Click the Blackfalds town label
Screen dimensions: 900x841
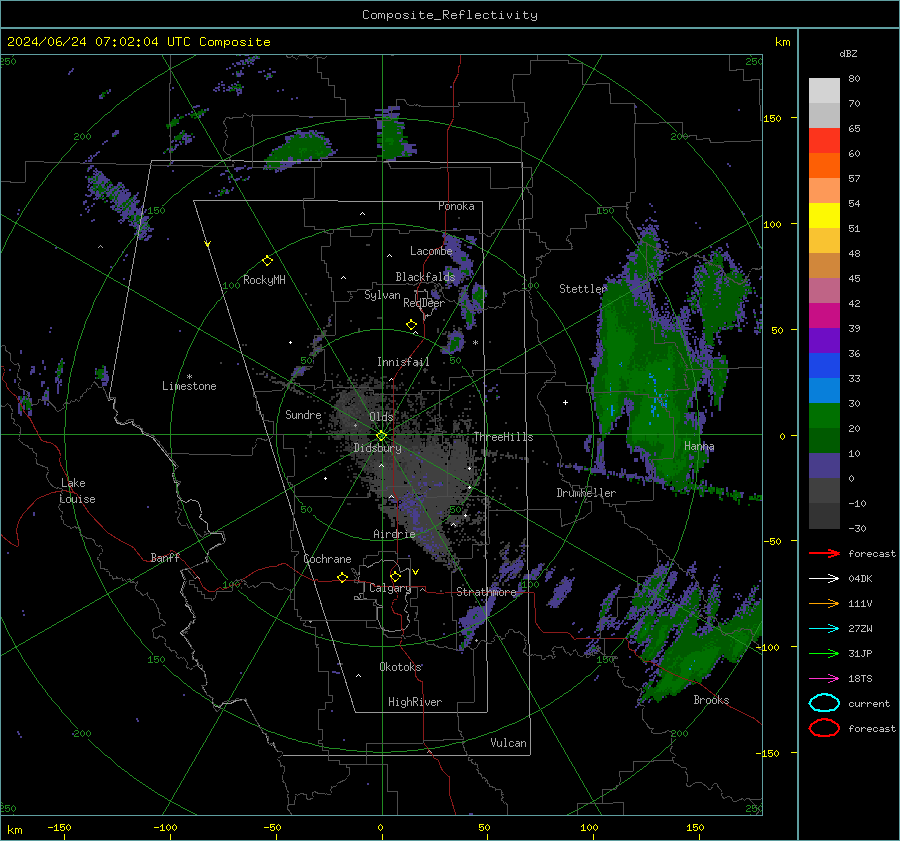pyautogui.click(x=425, y=277)
